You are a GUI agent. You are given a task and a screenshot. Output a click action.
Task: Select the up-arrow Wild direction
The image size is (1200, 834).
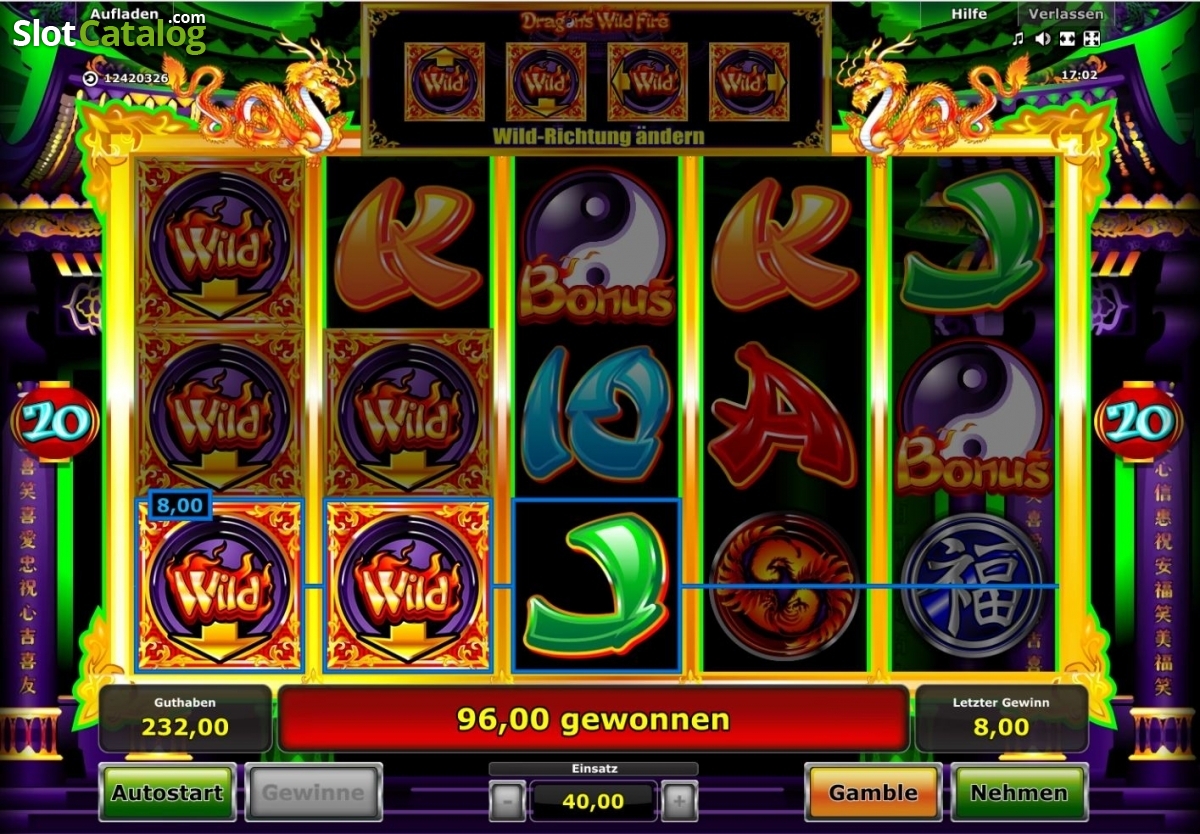[445, 81]
